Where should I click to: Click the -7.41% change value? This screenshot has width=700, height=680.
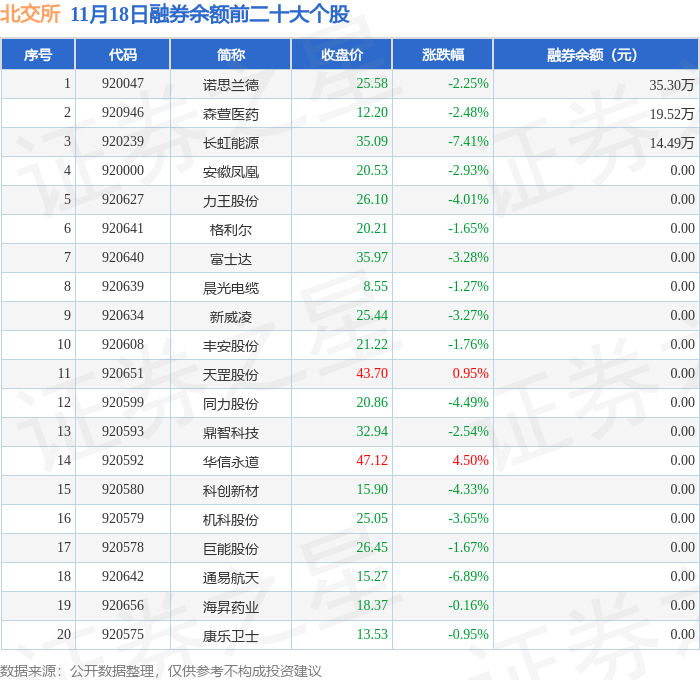[x=468, y=142]
